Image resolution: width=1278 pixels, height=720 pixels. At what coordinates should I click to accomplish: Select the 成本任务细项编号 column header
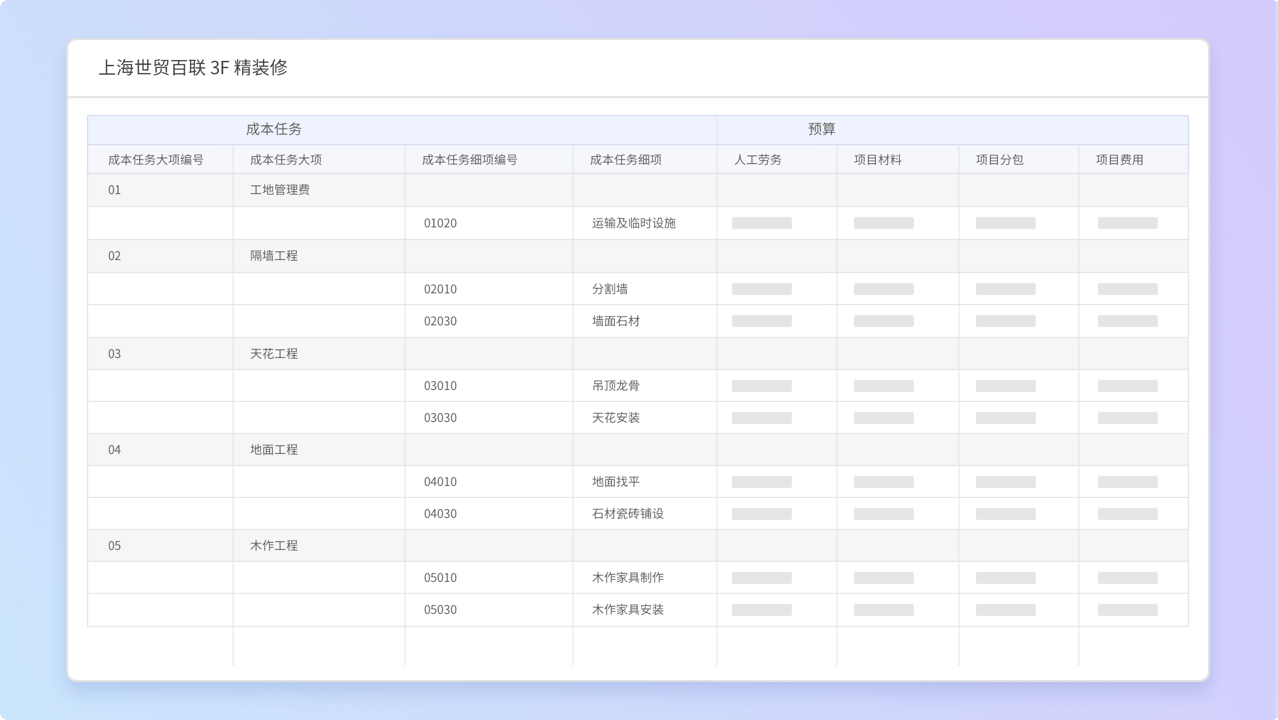[x=469, y=159]
